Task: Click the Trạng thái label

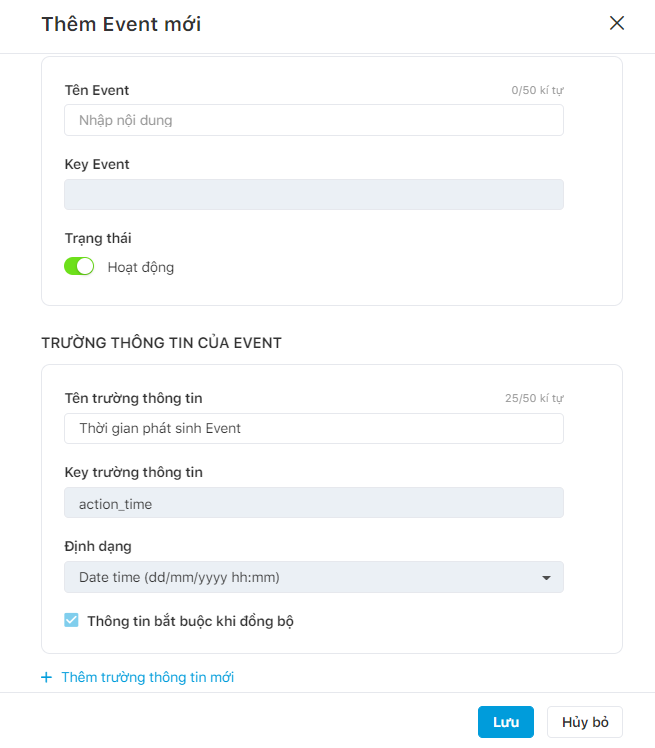Action: click(98, 238)
